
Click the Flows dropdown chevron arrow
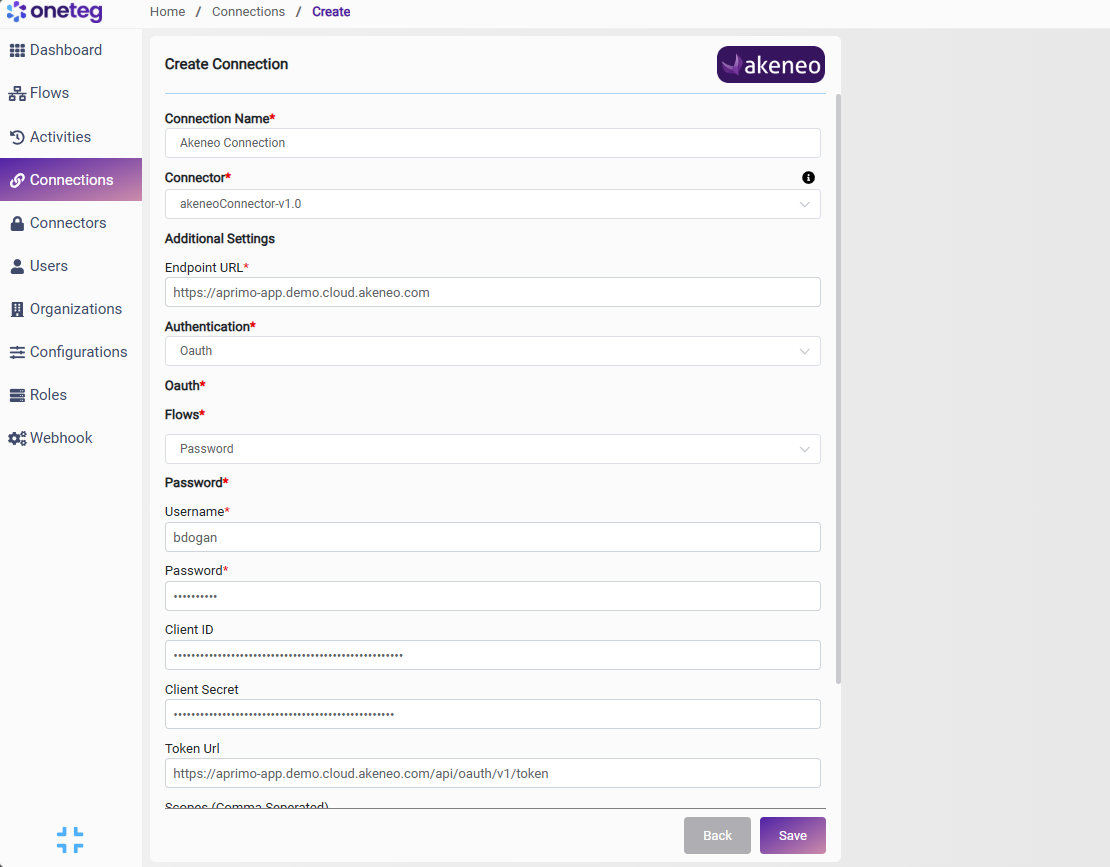805,449
